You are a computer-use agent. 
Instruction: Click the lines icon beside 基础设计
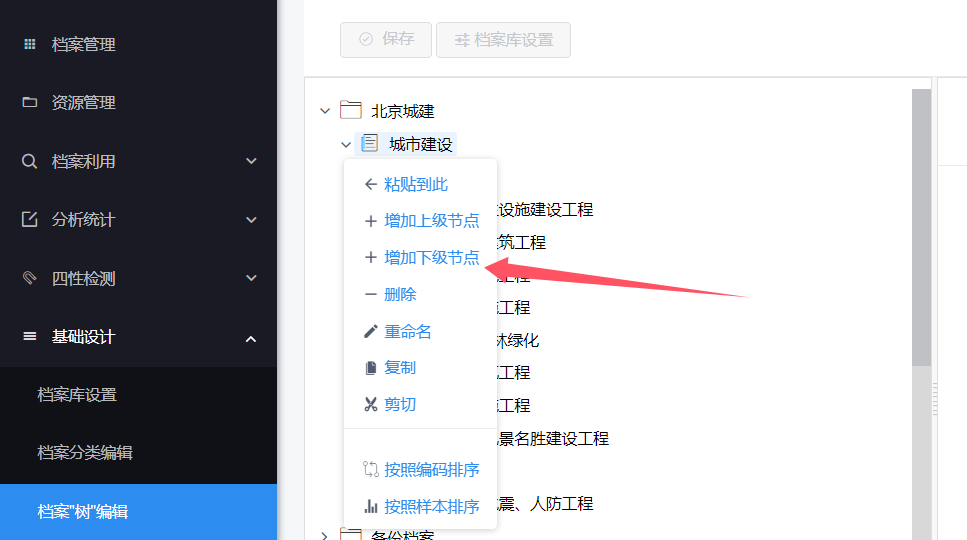30,336
